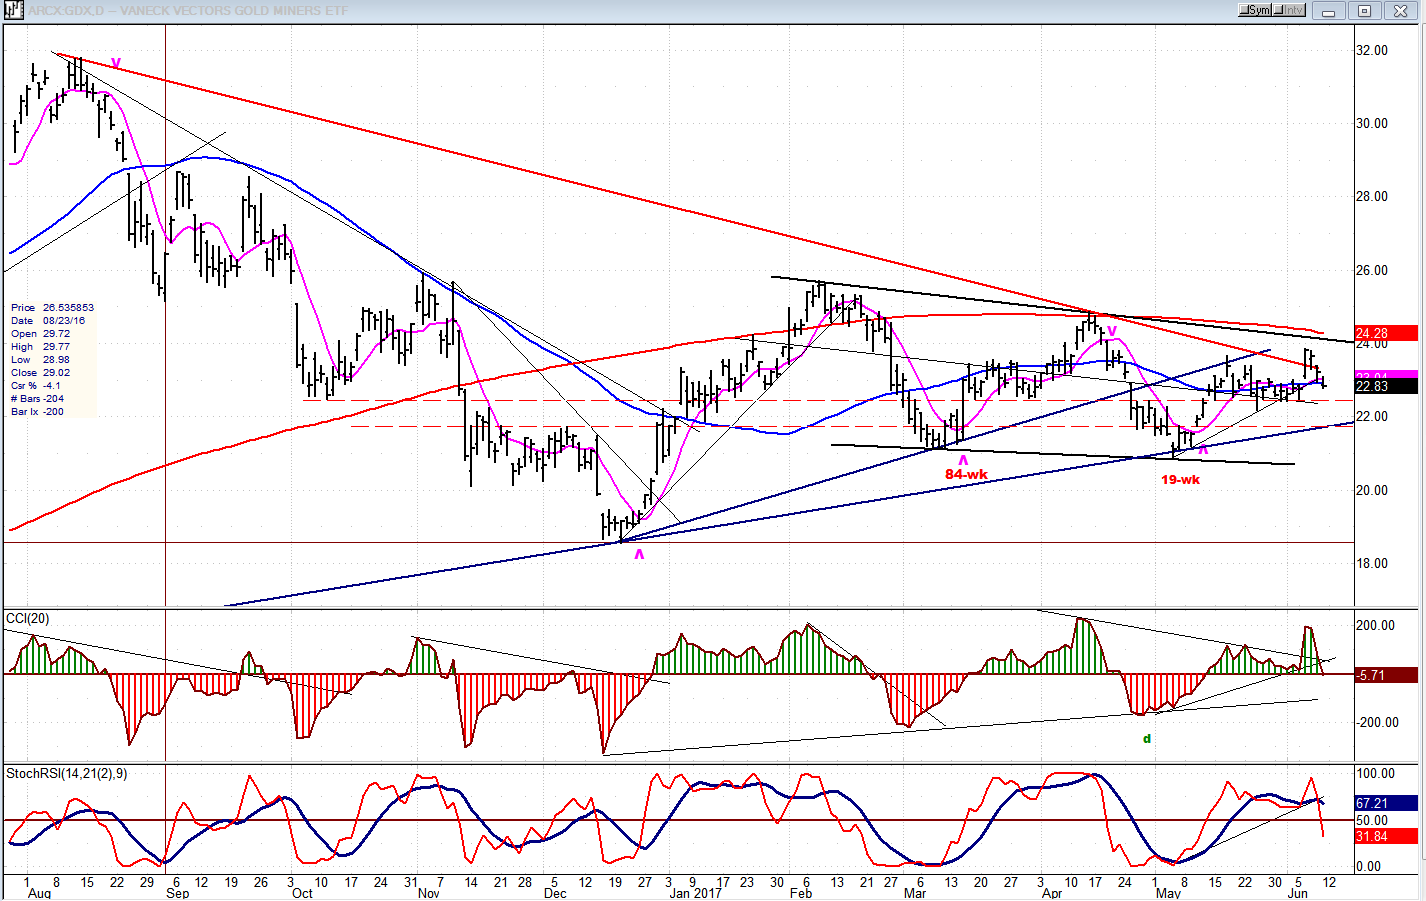Image resolution: width=1426 pixels, height=901 pixels.
Task: Click the blue 67.21 StochRSI value label
Action: click(1386, 803)
